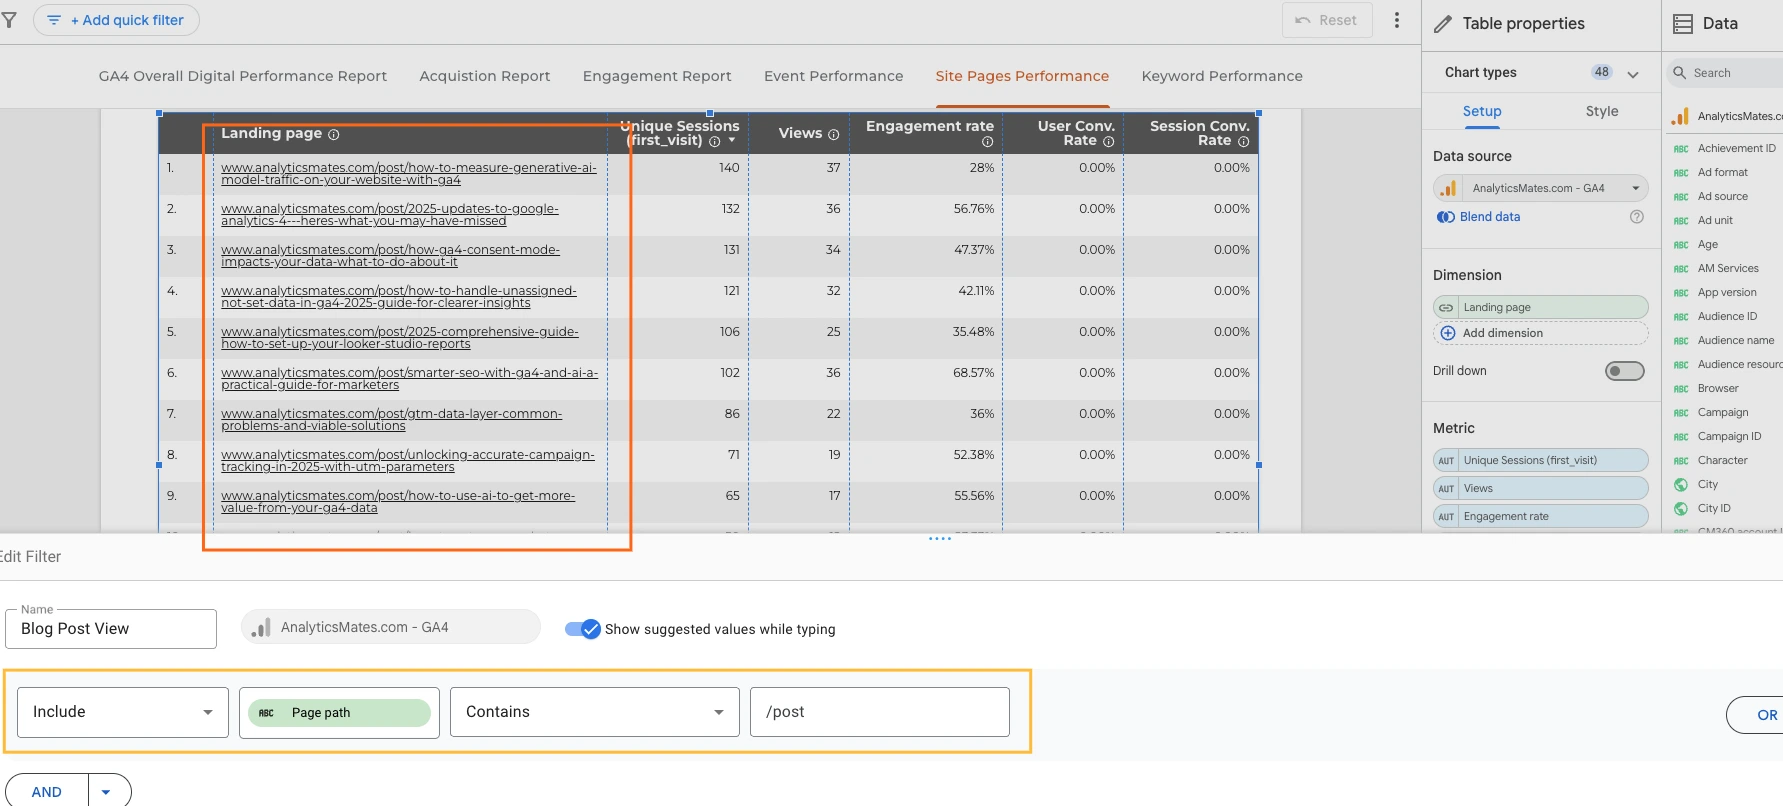Click the AnalyticsMates data source chart icon
The width and height of the screenshot is (1783, 806).
tap(1448, 188)
